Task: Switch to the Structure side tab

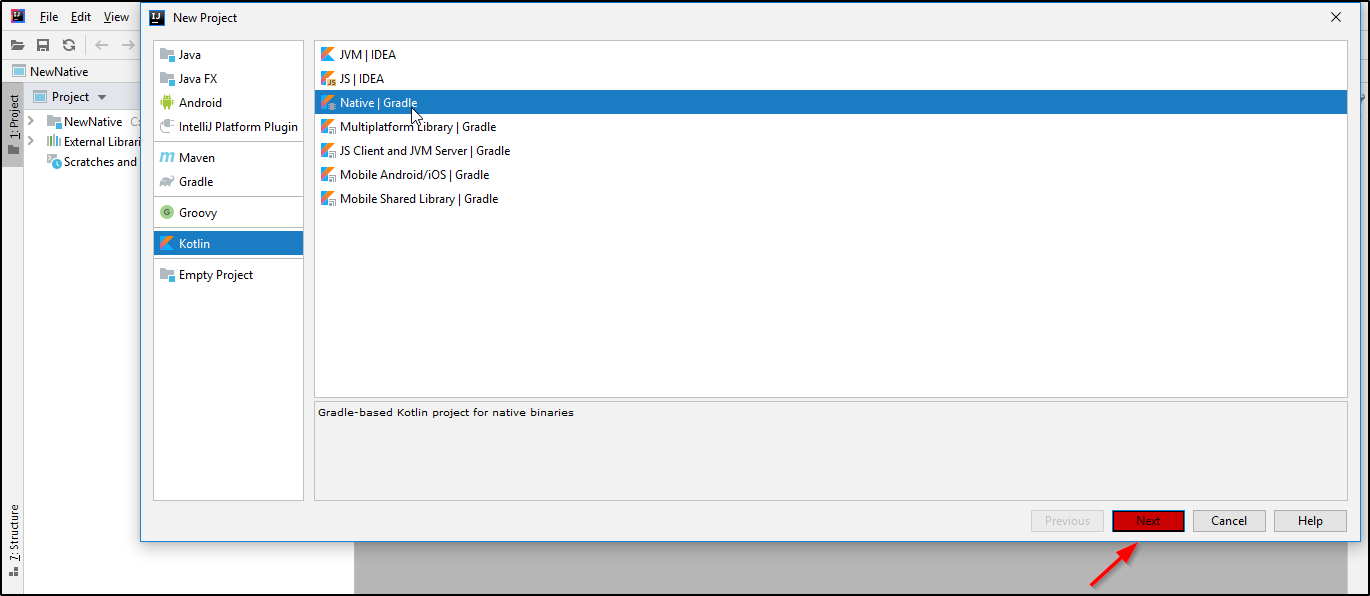Action: (x=13, y=535)
